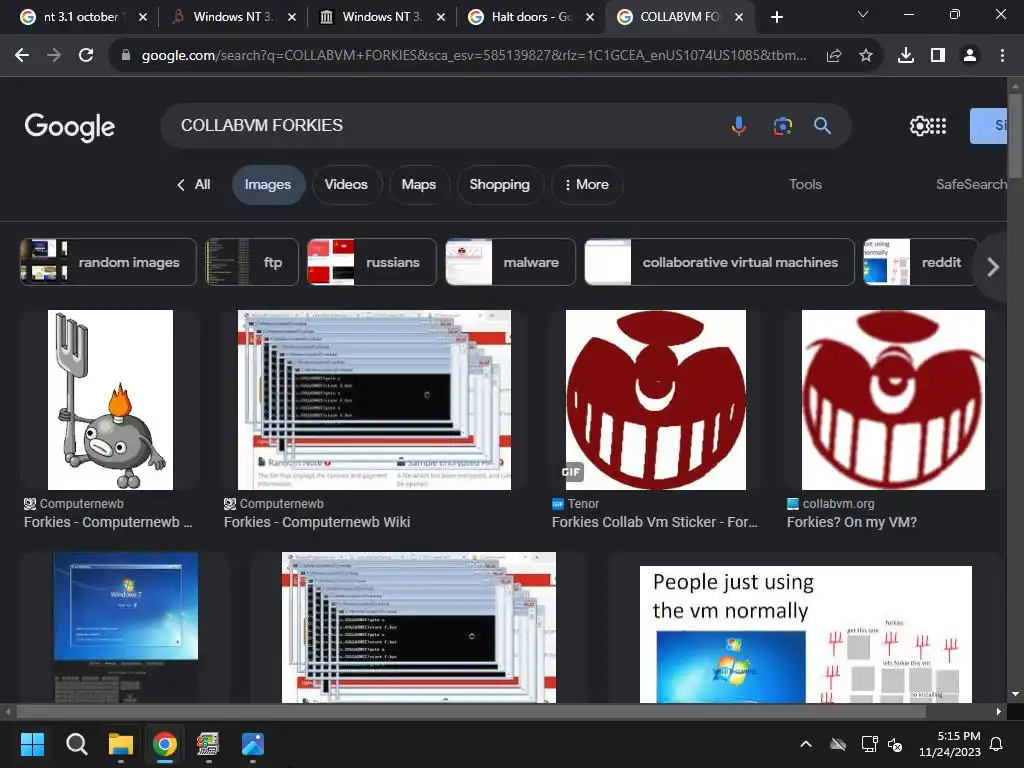
Task: Open 'Forkies - Computernewb Wiki' link
Action: [317, 522]
